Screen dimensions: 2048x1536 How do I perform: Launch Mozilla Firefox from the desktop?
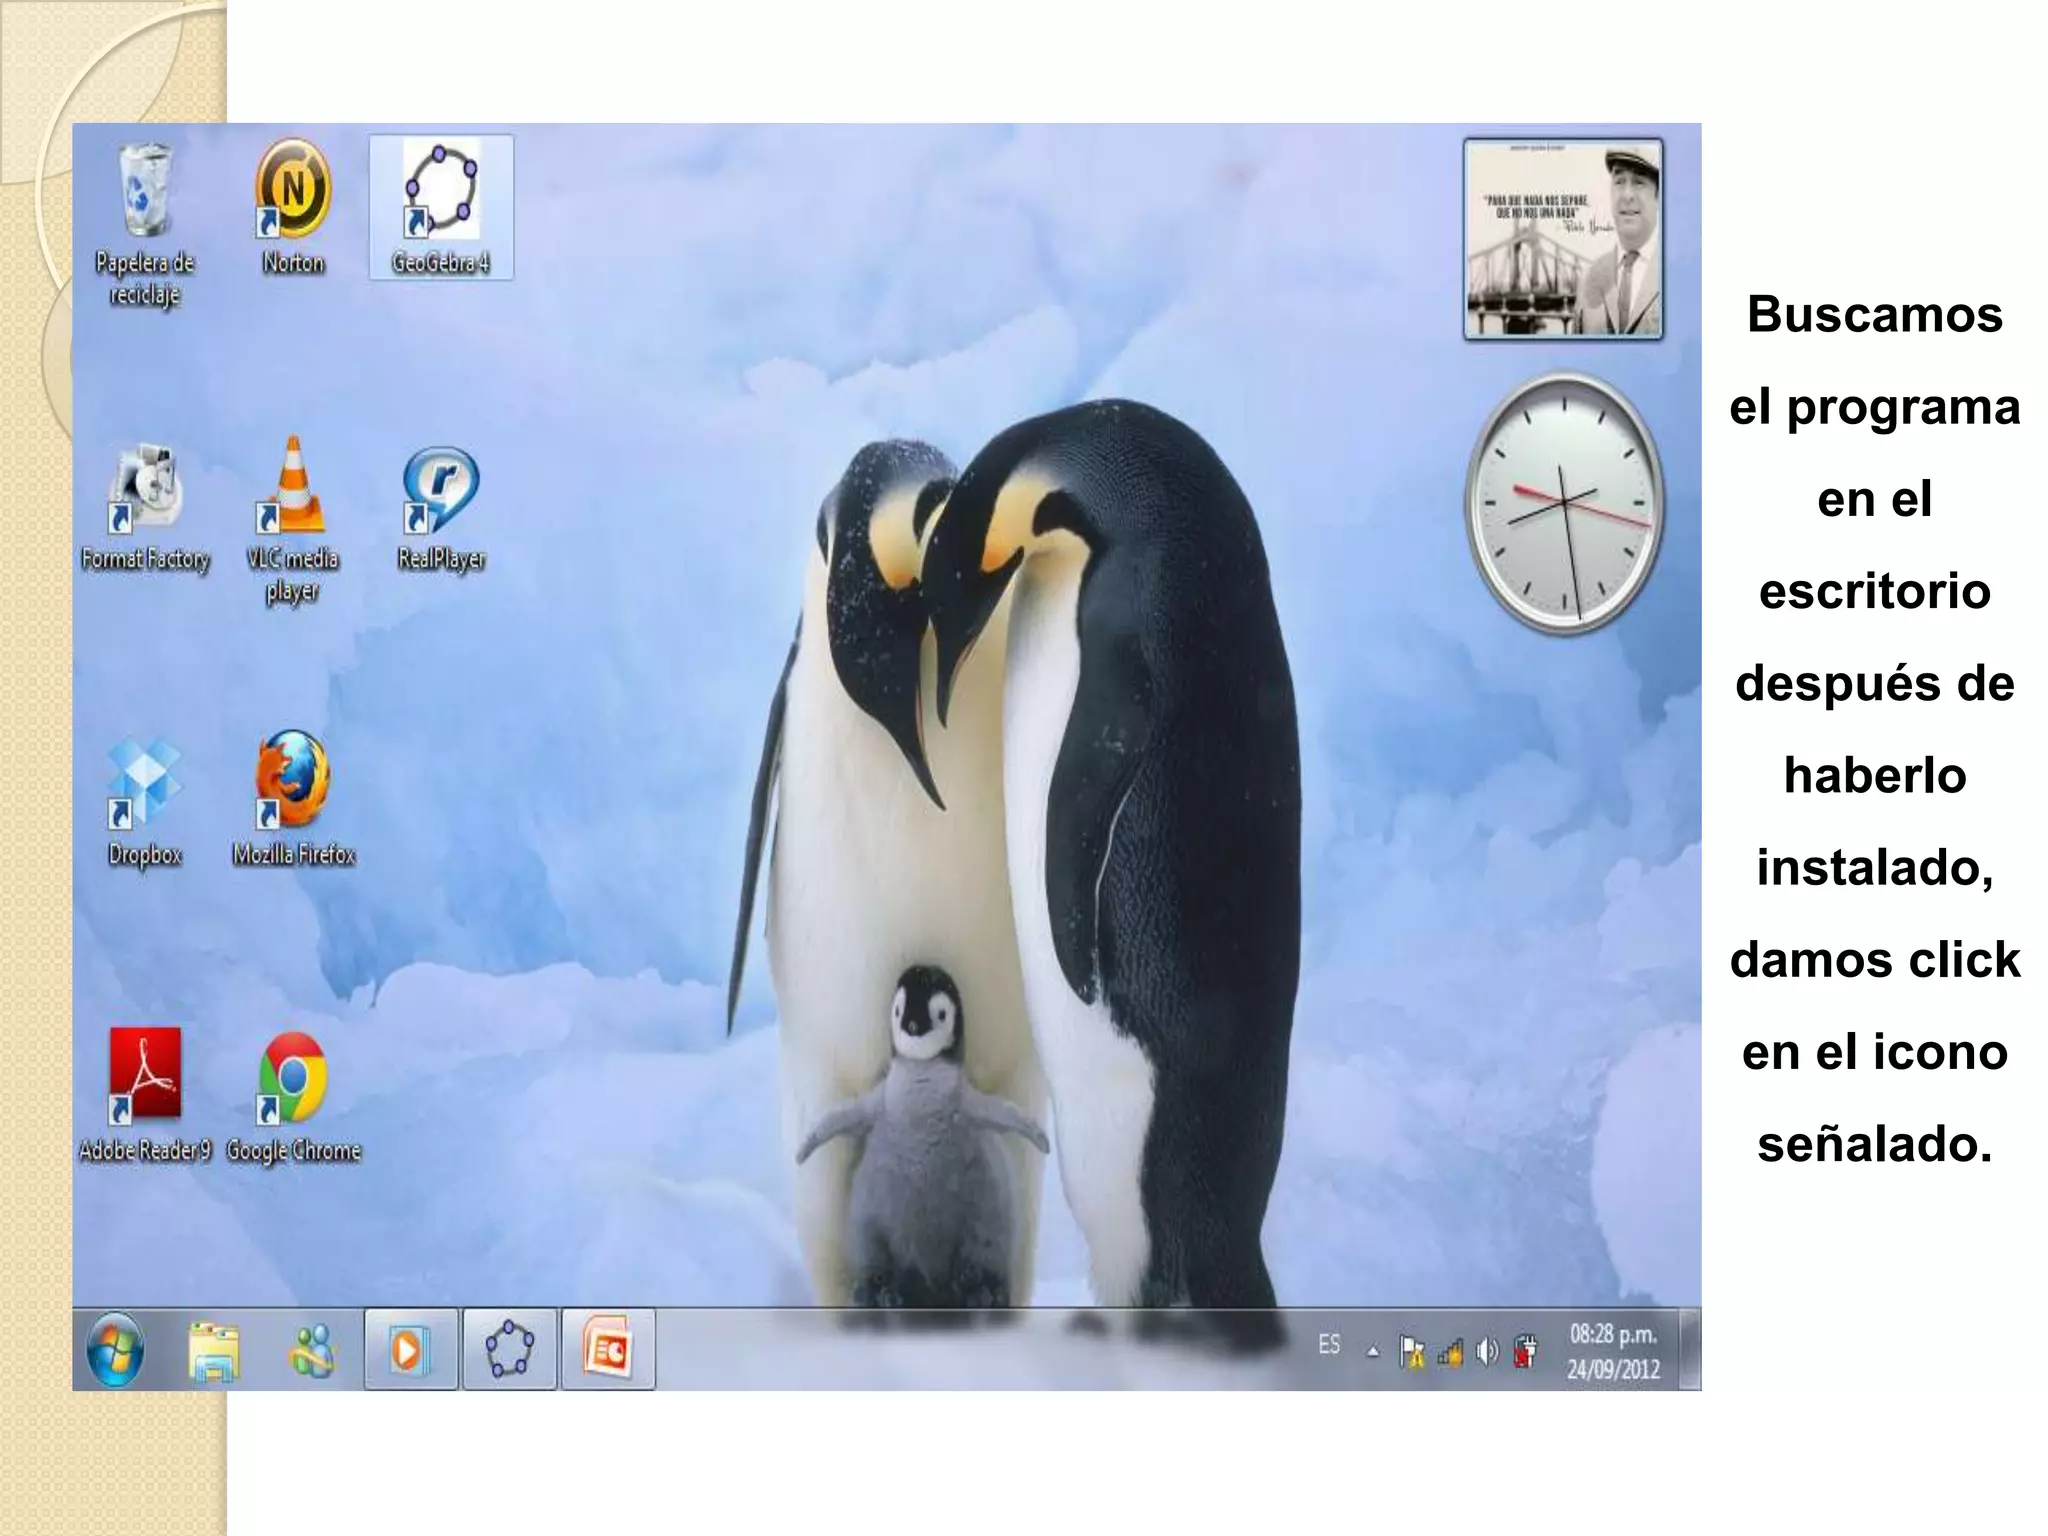click(293, 798)
